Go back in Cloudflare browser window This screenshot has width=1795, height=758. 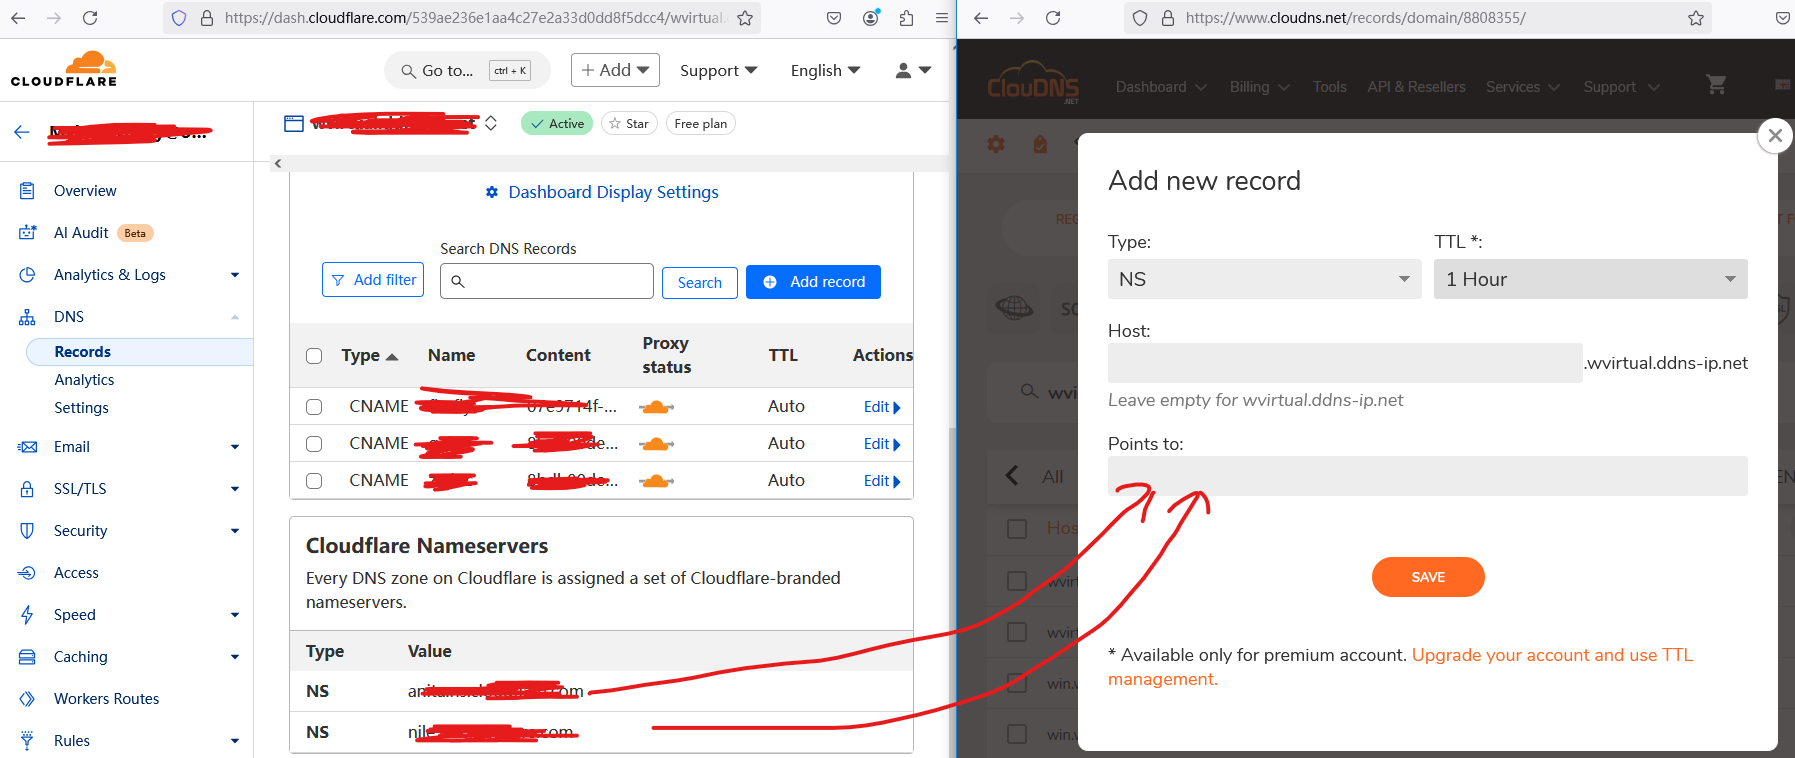[x=19, y=18]
